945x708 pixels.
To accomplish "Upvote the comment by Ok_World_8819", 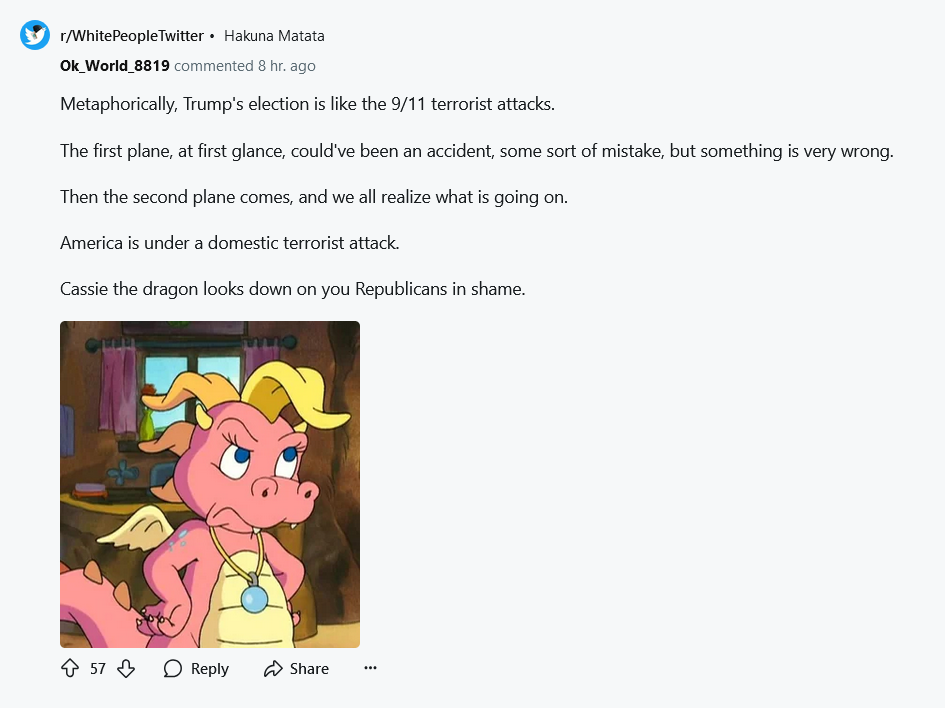I will point(70,669).
